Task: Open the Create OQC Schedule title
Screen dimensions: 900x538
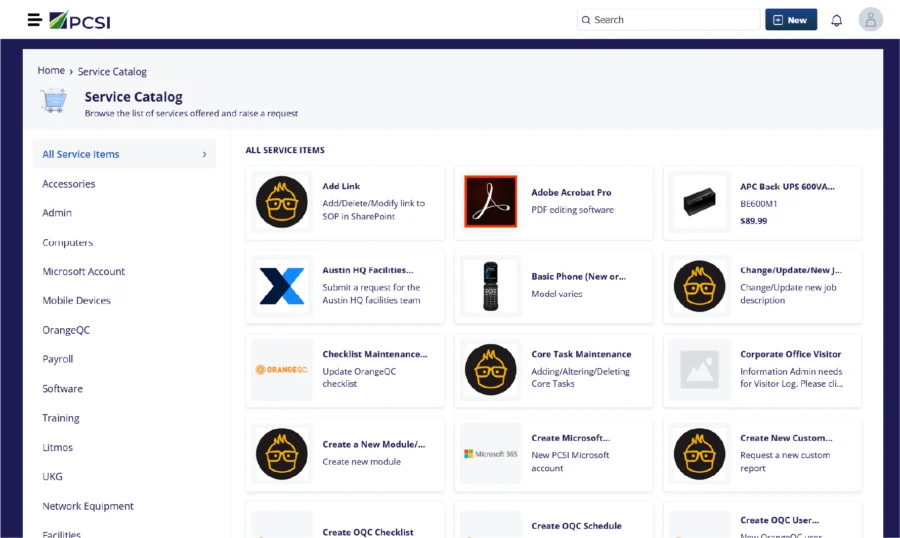Action: 576,526
